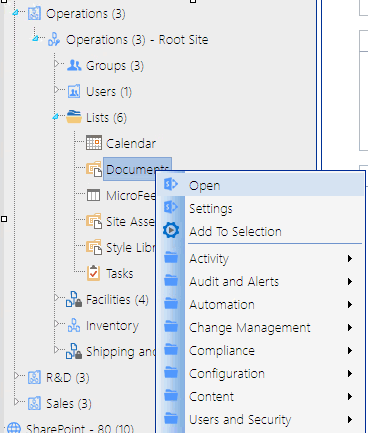Image resolution: width=368 pixels, height=433 pixels.
Task: Choose Open from the context menu
Action: (260, 185)
